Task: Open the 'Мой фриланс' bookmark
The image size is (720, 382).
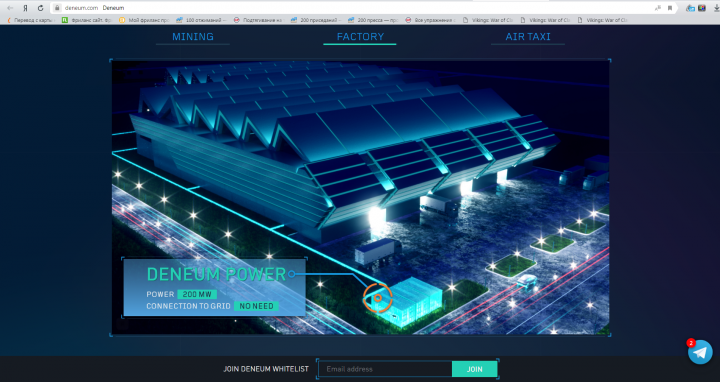Action: click(144, 20)
